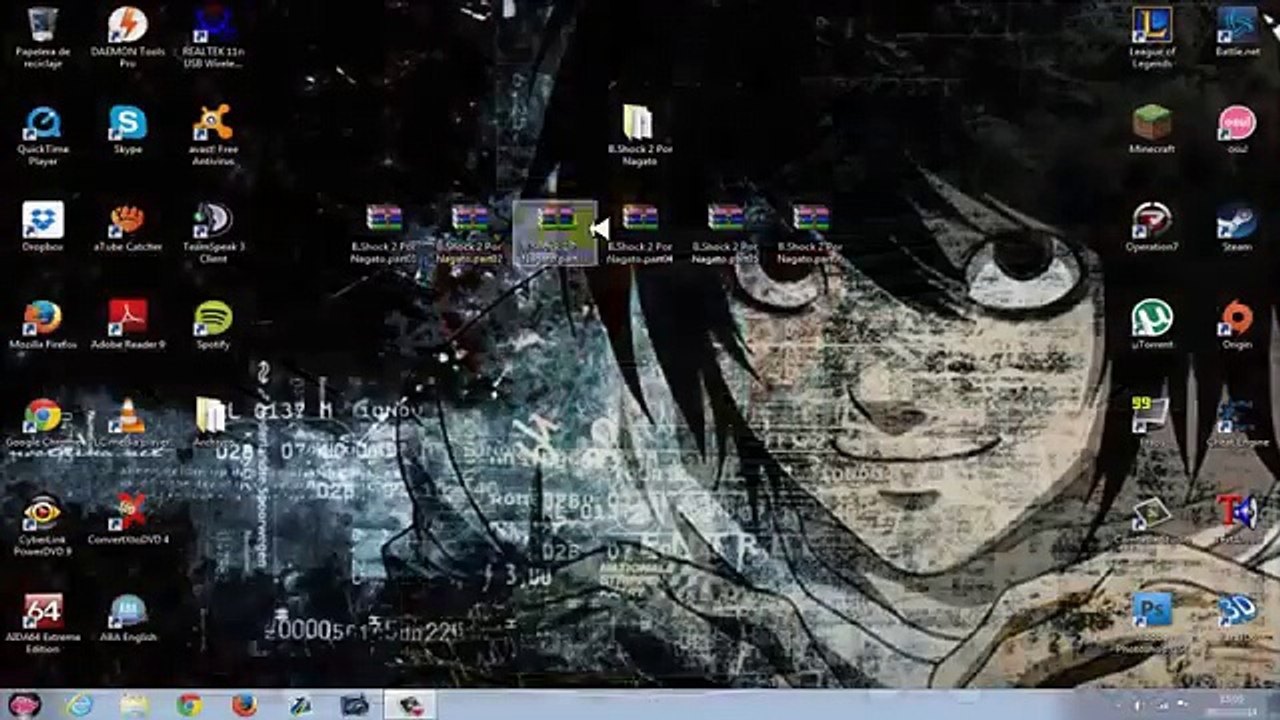Open the Photoshop desktop shortcut

tap(1152, 624)
